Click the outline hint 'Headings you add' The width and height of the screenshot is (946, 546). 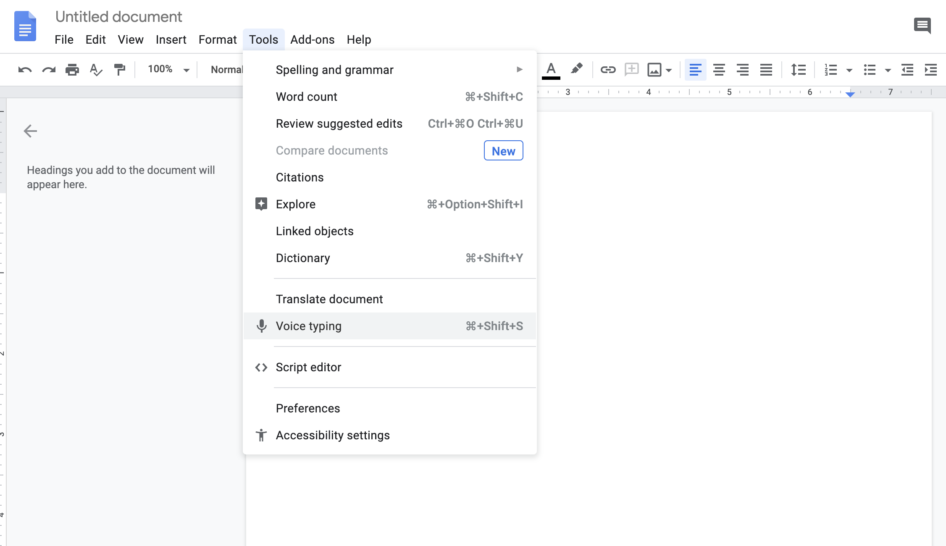click(121, 177)
